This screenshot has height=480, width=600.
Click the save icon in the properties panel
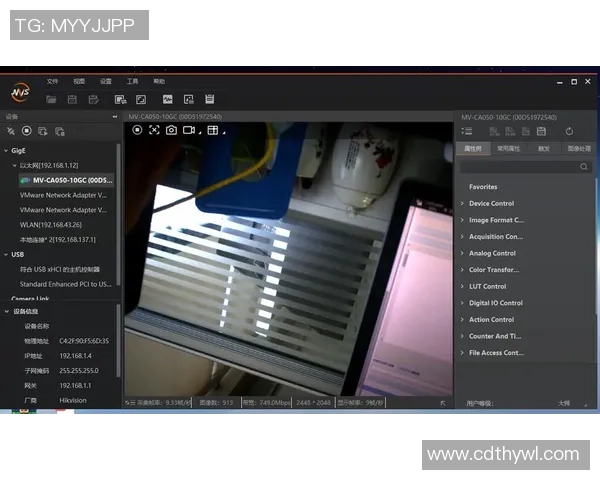(x=541, y=131)
